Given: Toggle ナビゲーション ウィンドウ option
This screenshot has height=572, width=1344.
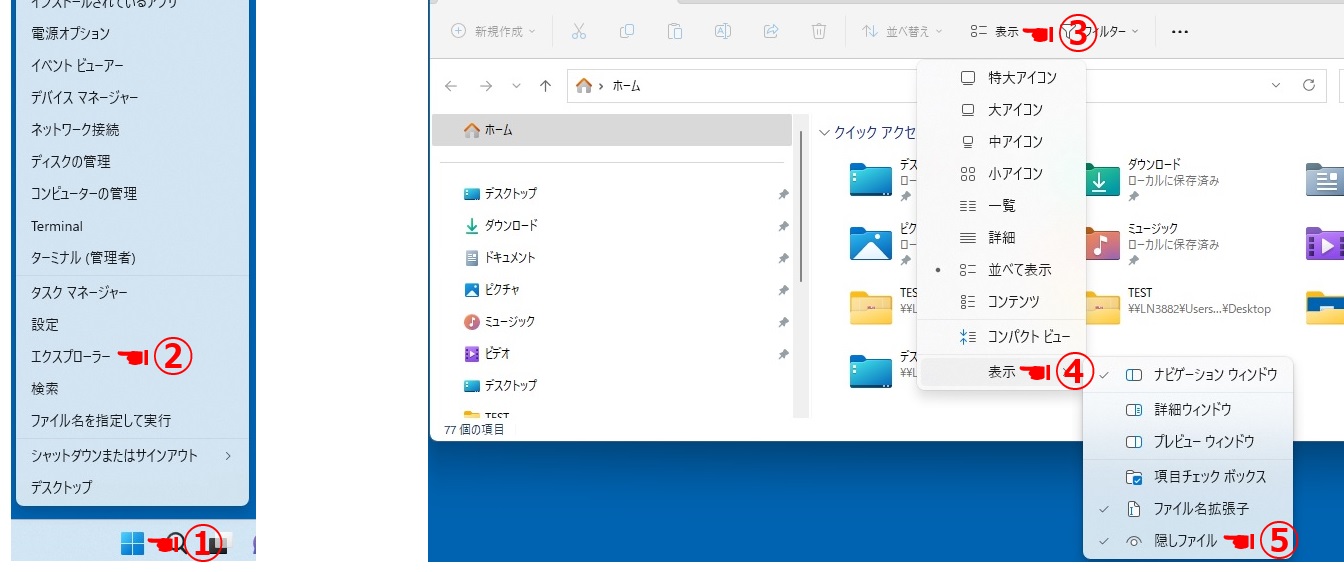Looking at the screenshot, I should click(x=1189, y=375).
